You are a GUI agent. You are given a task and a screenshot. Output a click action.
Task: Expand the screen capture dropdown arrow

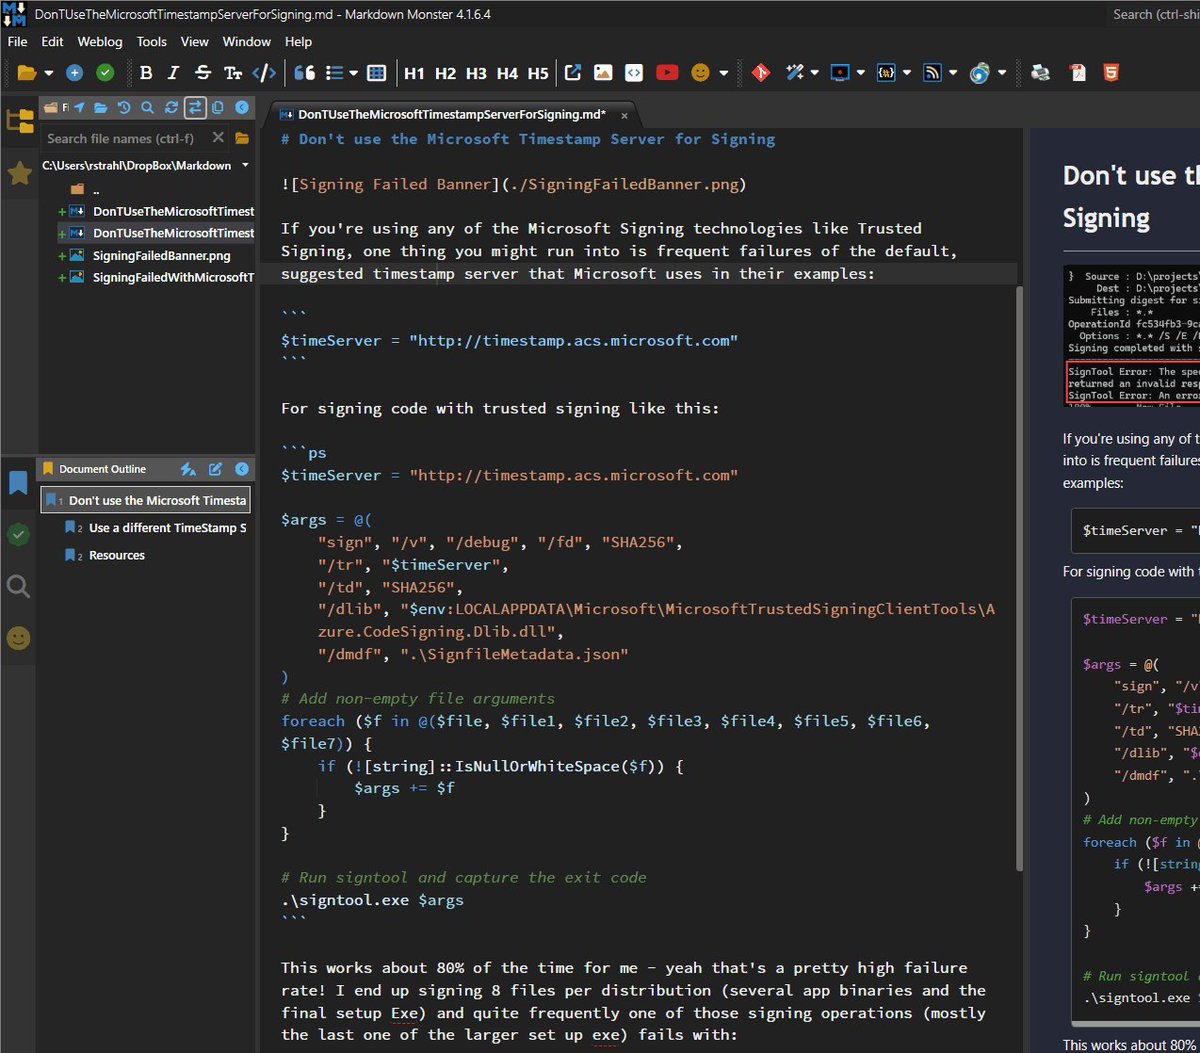tap(861, 73)
